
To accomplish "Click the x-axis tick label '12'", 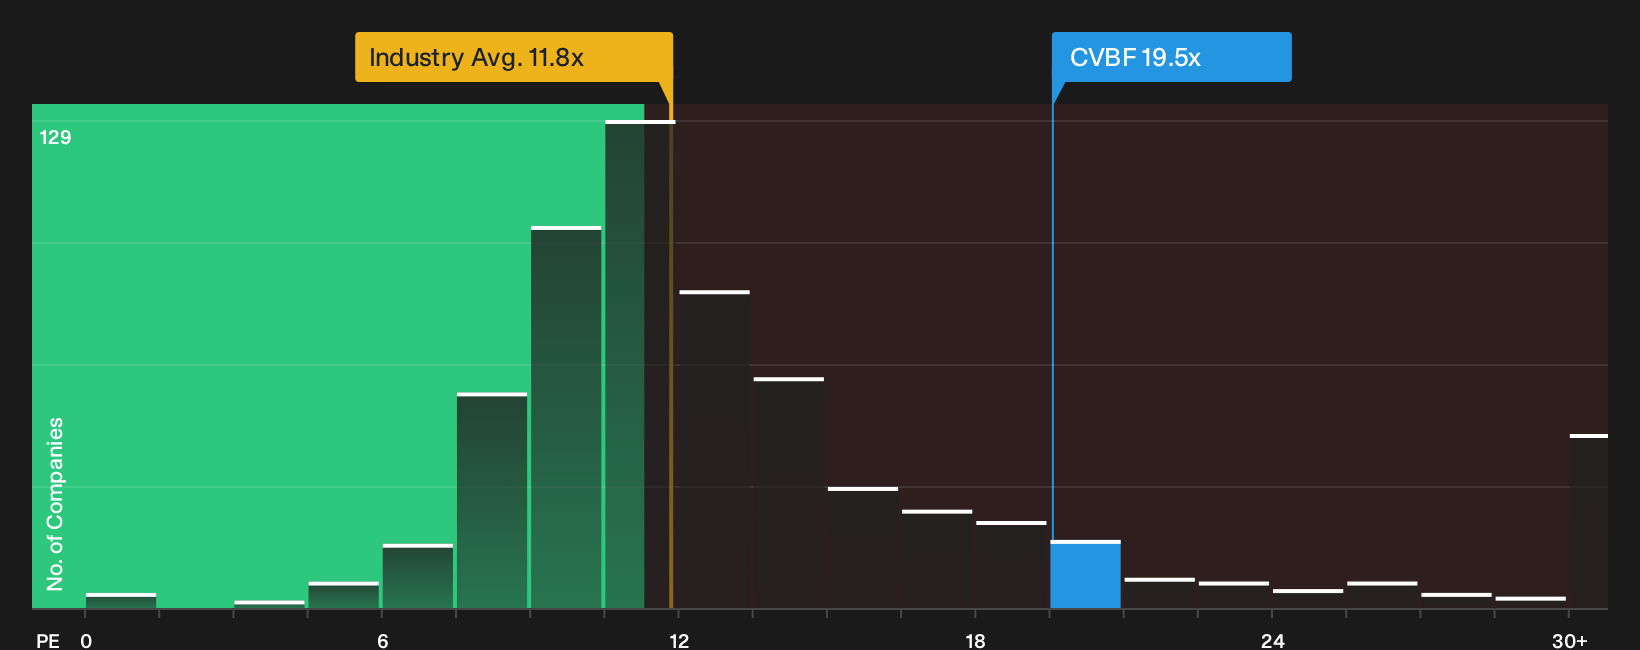I will coord(679,641).
